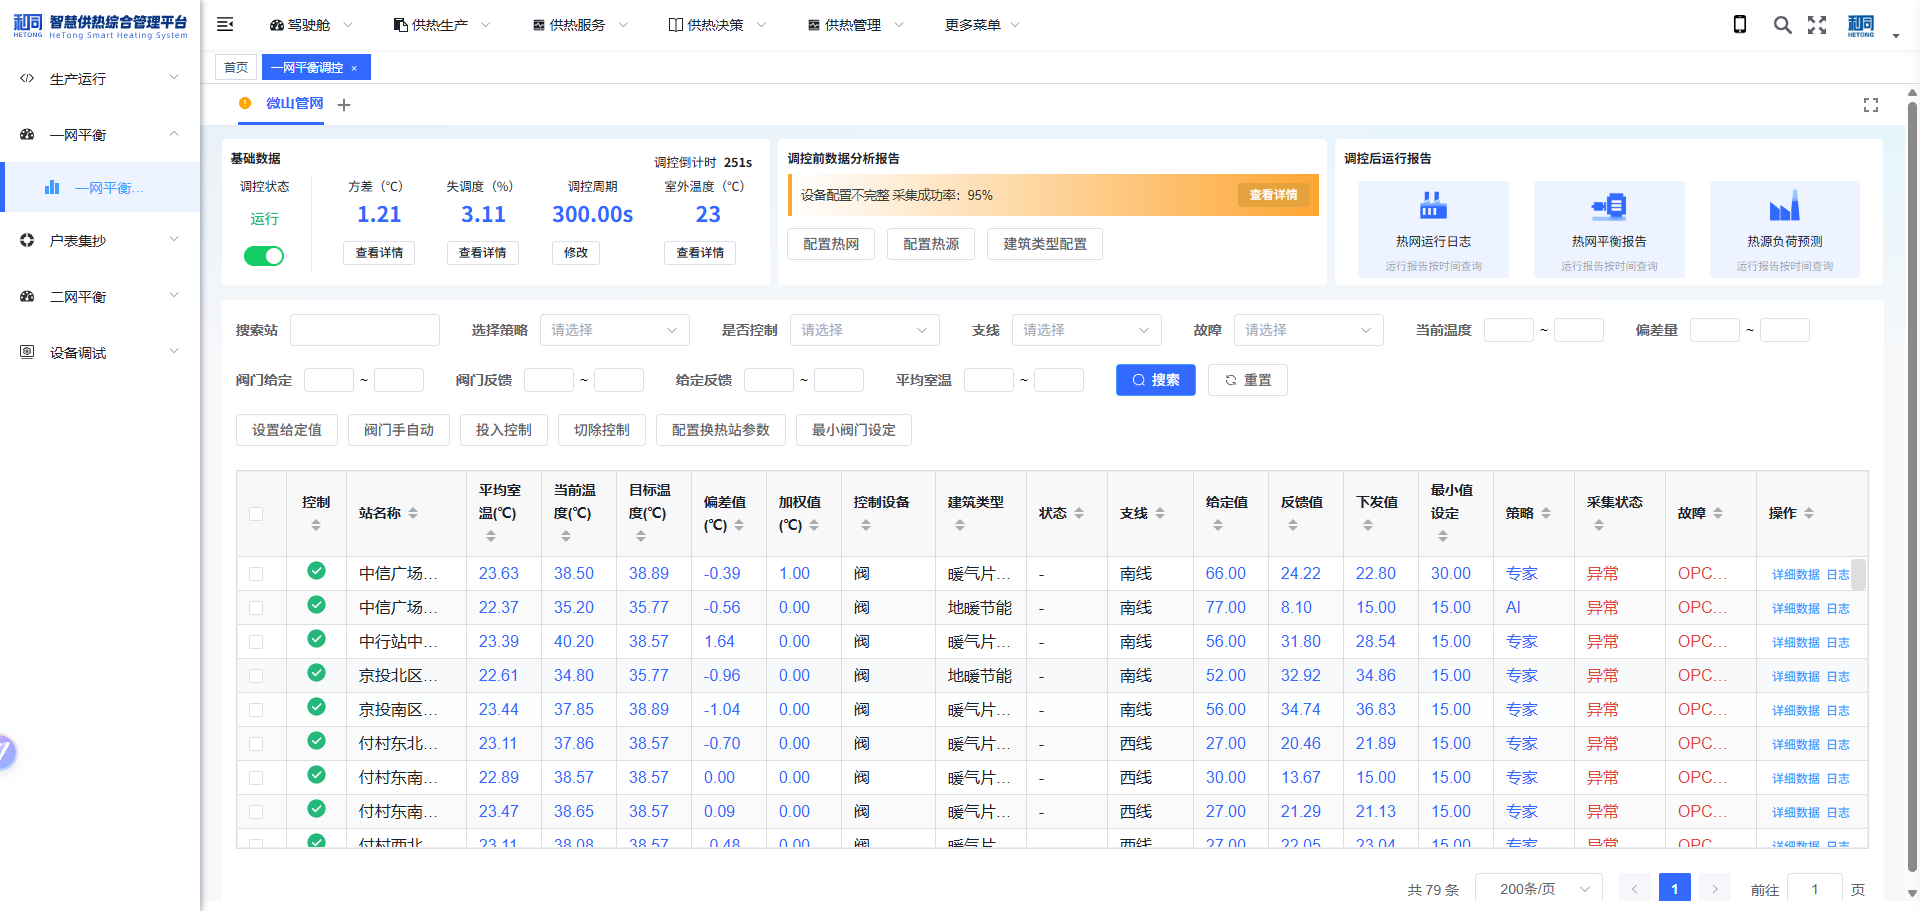The image size is (1920, 911).
Task: Open the 200条/页 page size dropdown
Action: point(1538,888)
